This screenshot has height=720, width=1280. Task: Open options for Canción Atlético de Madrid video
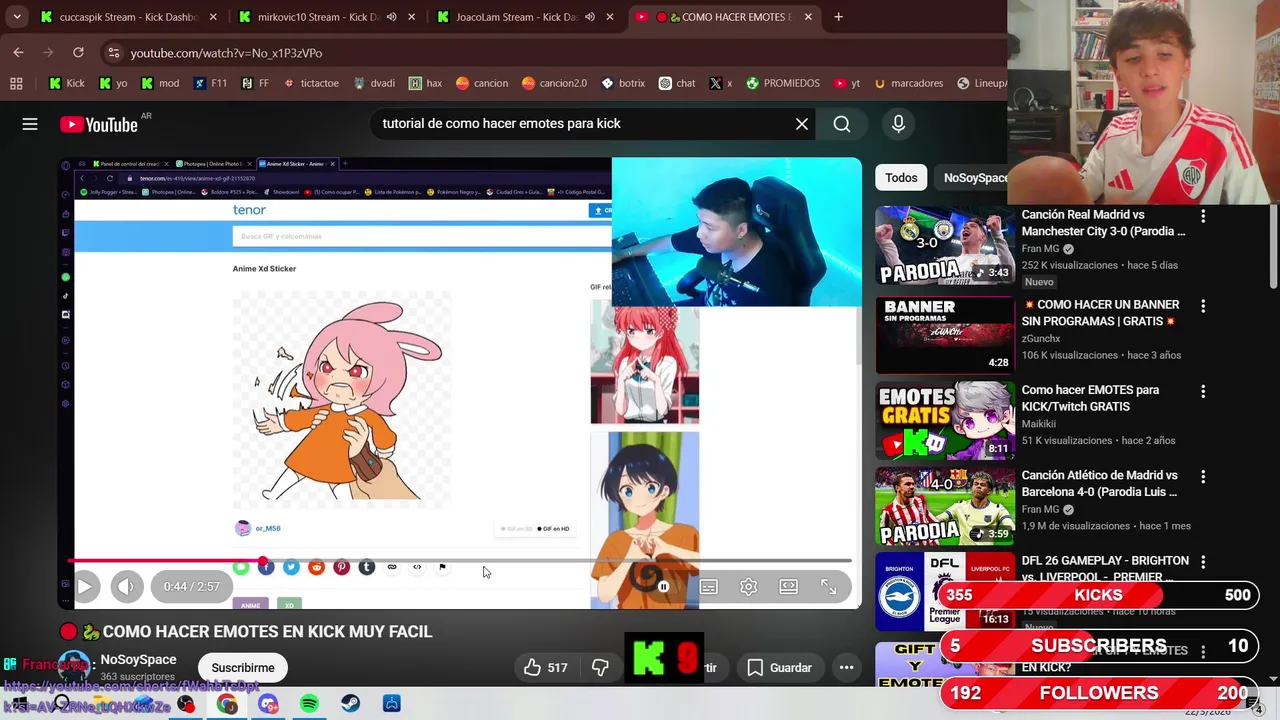(x=1203, y=477)
